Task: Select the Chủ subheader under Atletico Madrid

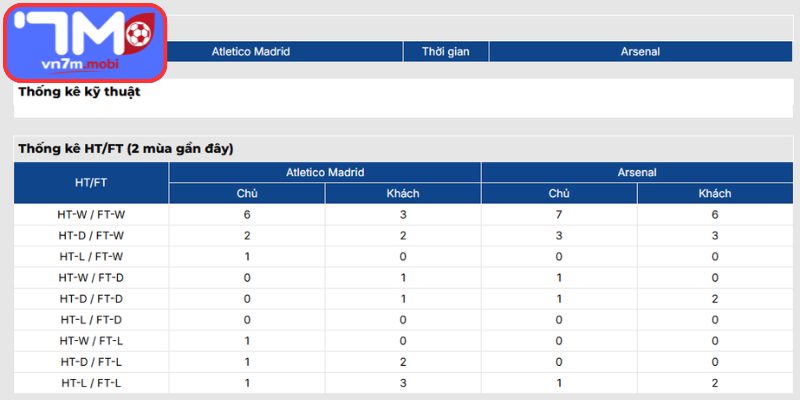Action: pyautogui.click(x=247, y=193)
